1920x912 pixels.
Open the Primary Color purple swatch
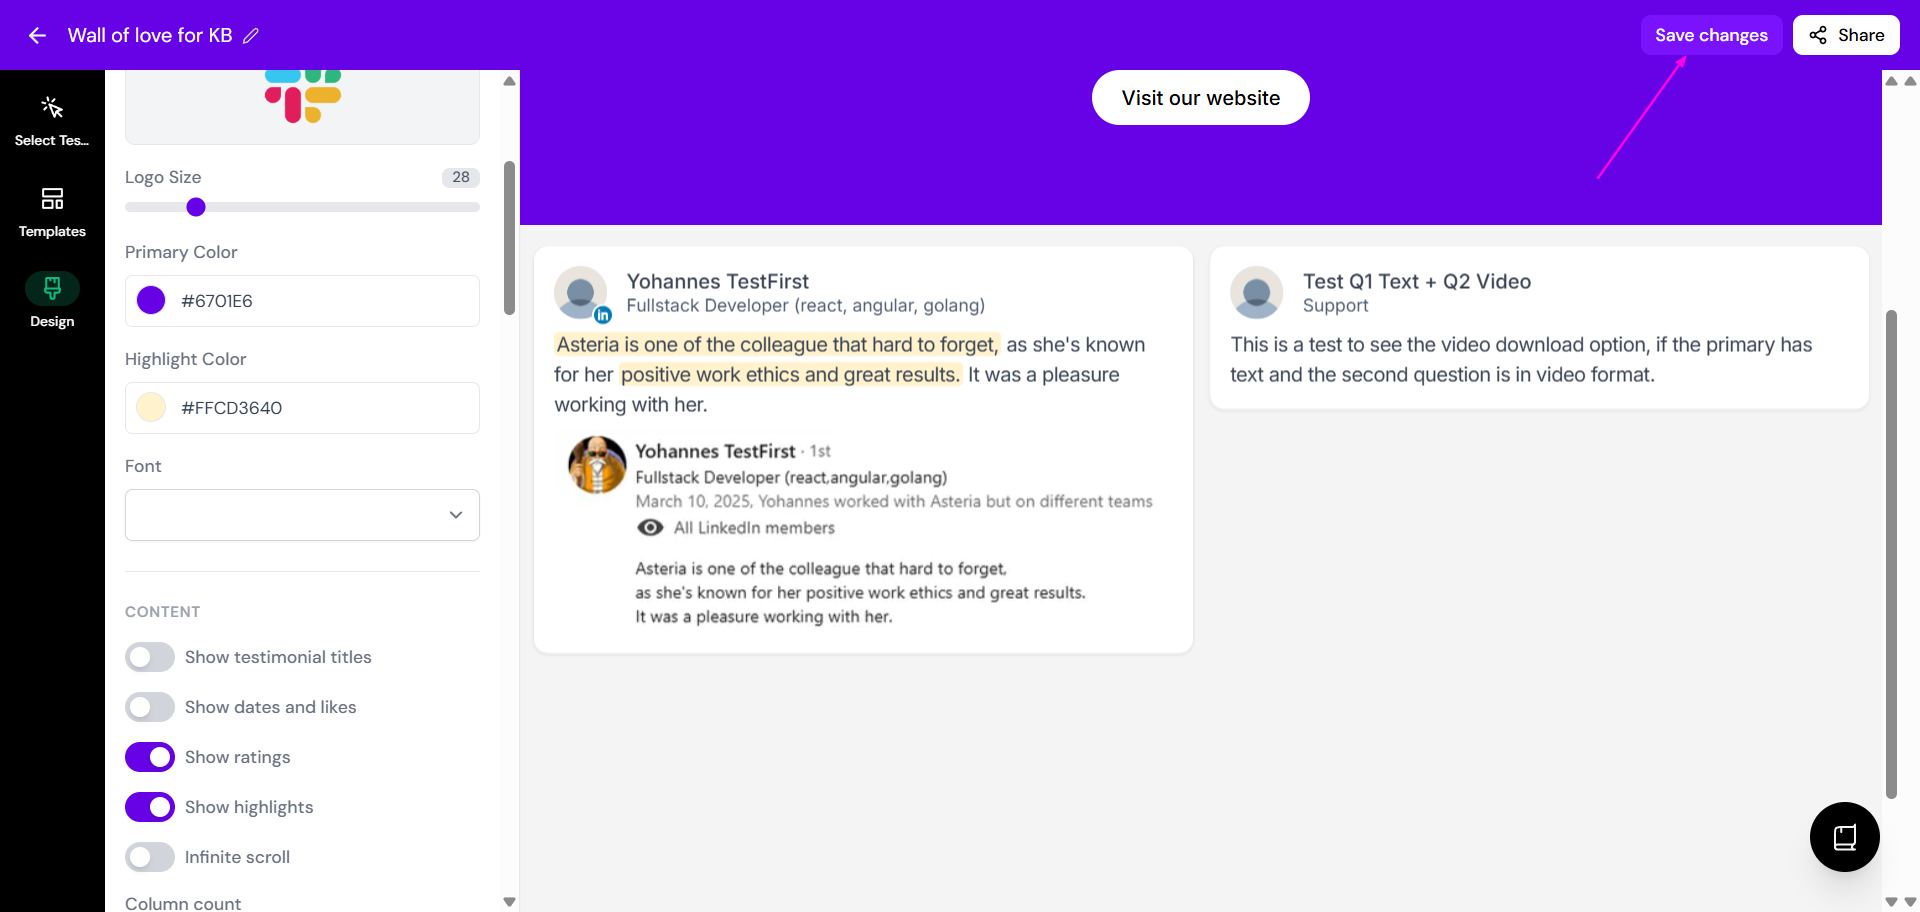(x=151, y=300)
